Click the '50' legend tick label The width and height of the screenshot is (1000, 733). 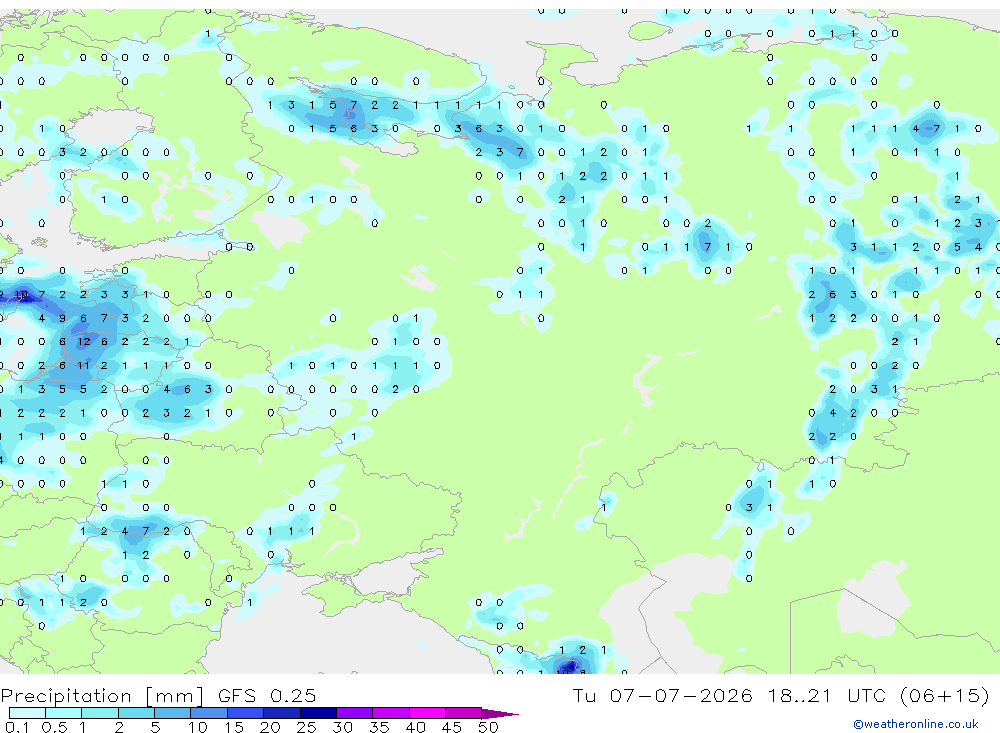click(x=488, y=727)
